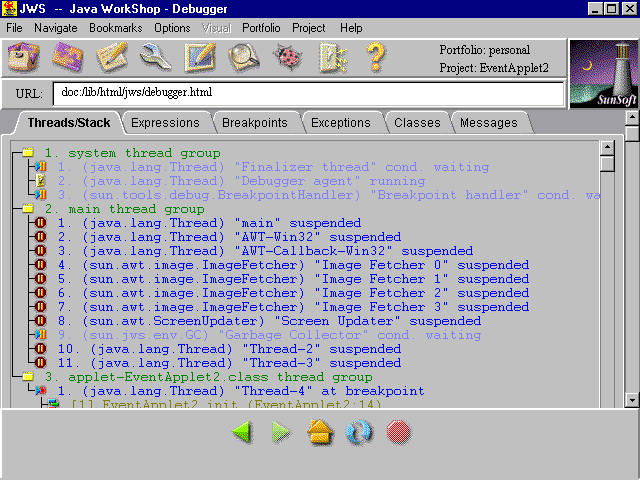Click the suspended icon of the "main" thread
The image size is (640, 480).
coord(40,223)
